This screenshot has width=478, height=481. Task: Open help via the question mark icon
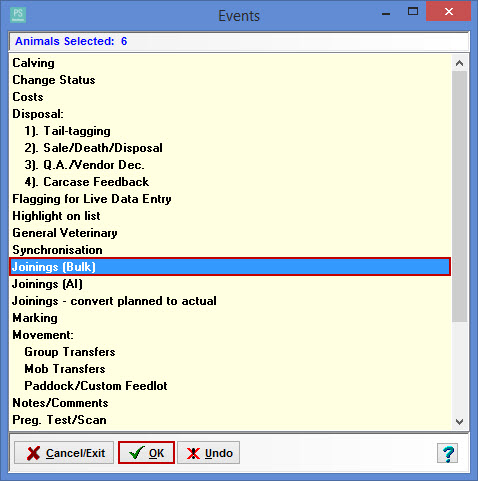coord(447,453)
